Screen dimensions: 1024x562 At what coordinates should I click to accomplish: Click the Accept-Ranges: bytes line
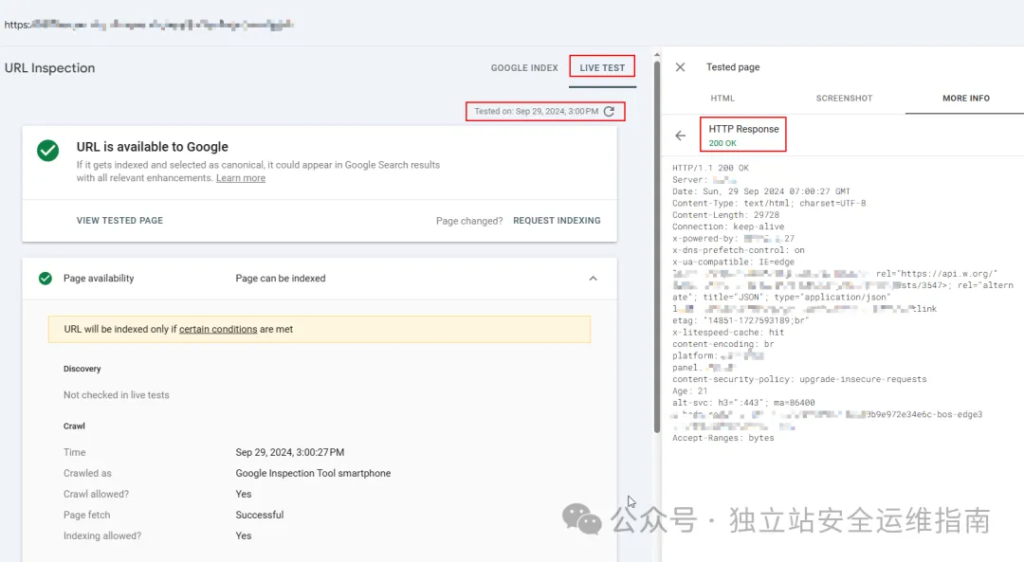pyautogui.click(x=723, y=438)
